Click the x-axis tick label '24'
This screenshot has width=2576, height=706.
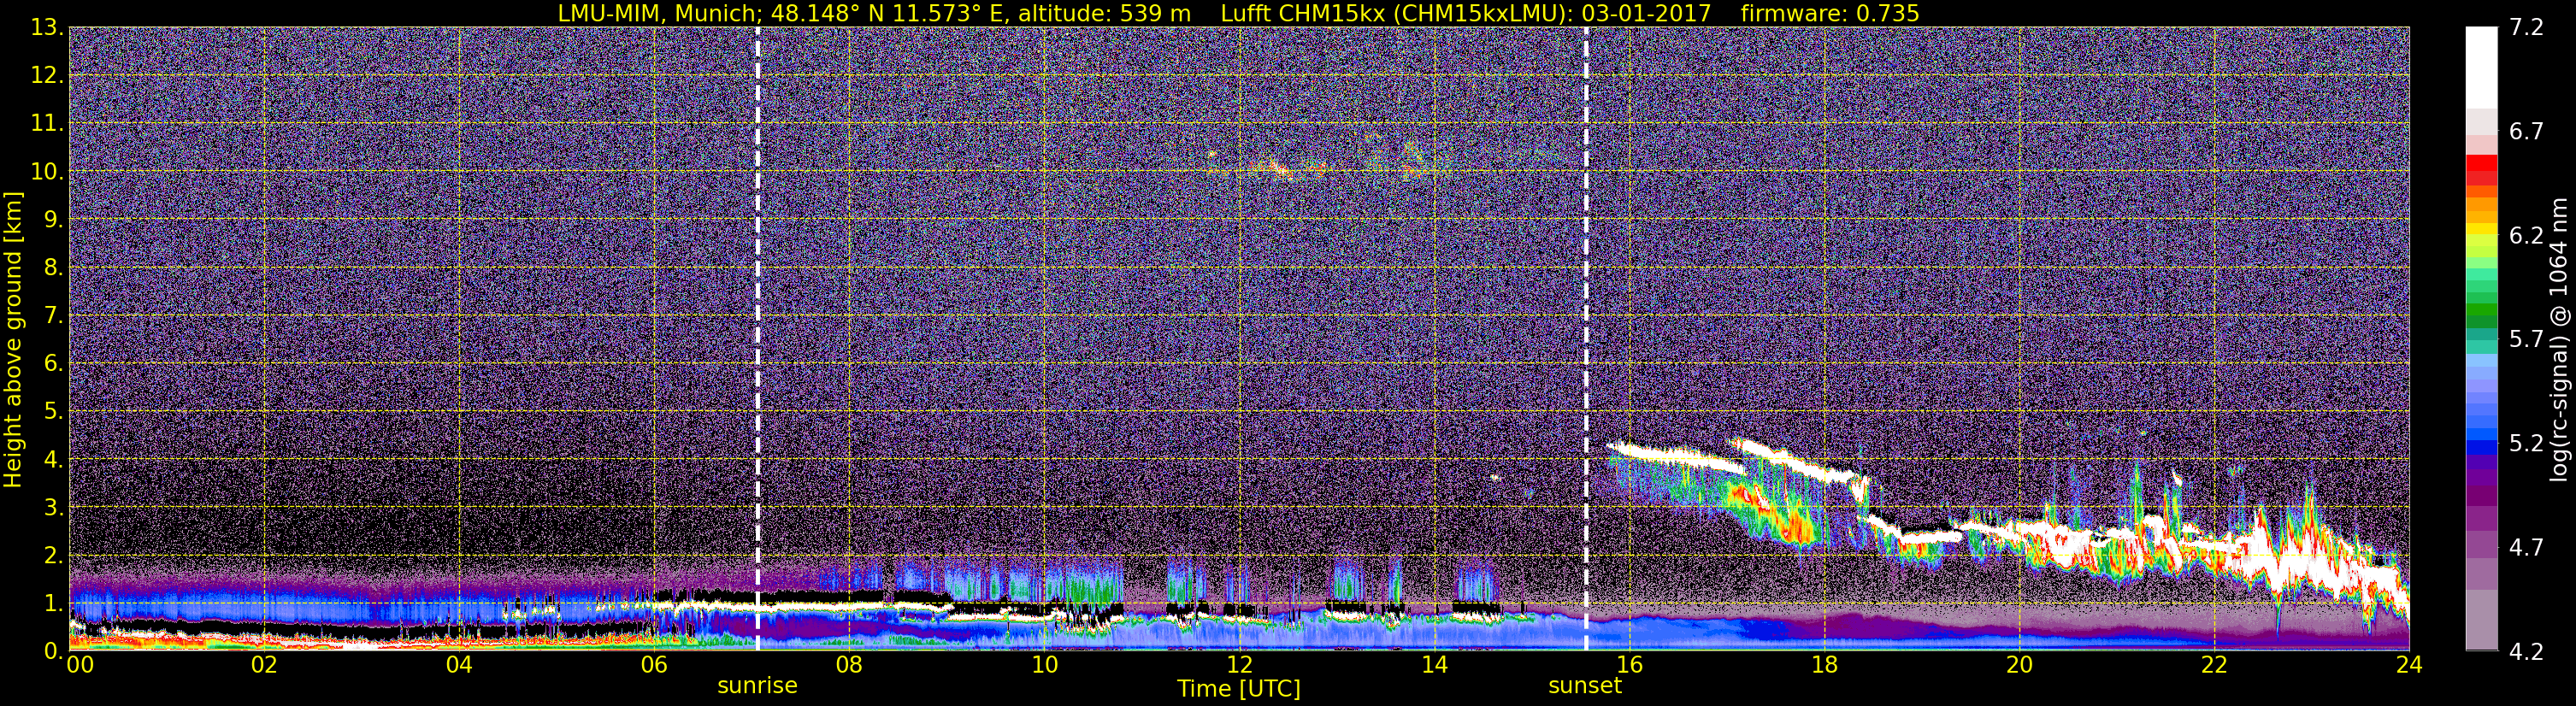point(2409,665)
